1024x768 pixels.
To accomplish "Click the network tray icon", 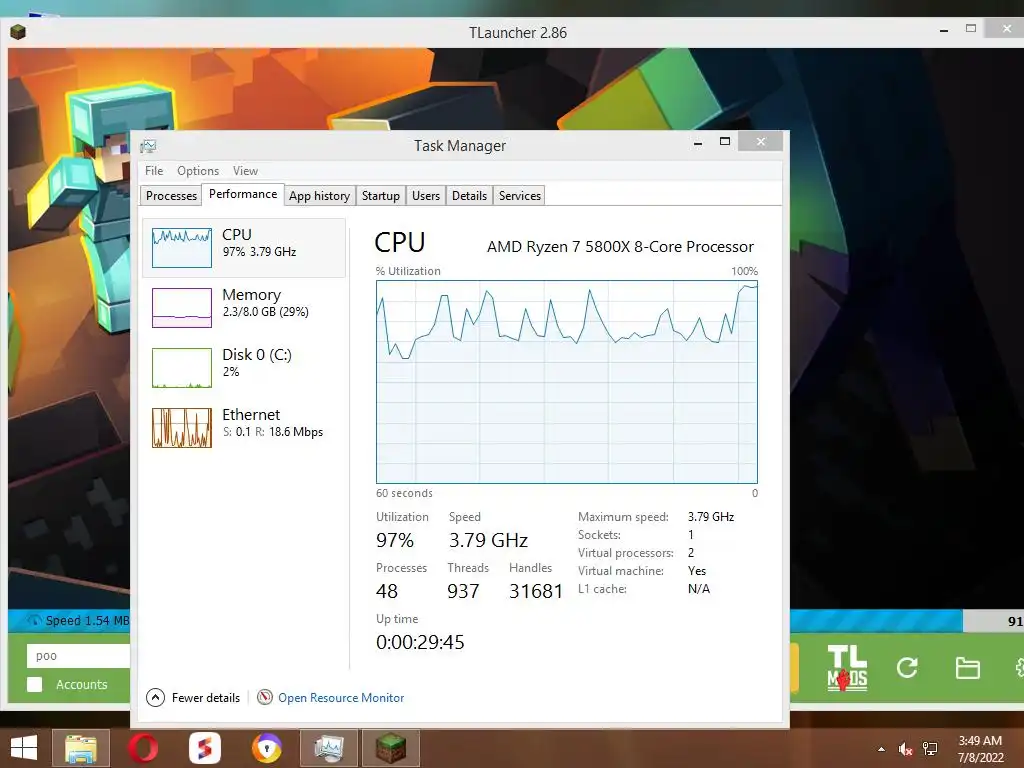I will tap(930, 749).
